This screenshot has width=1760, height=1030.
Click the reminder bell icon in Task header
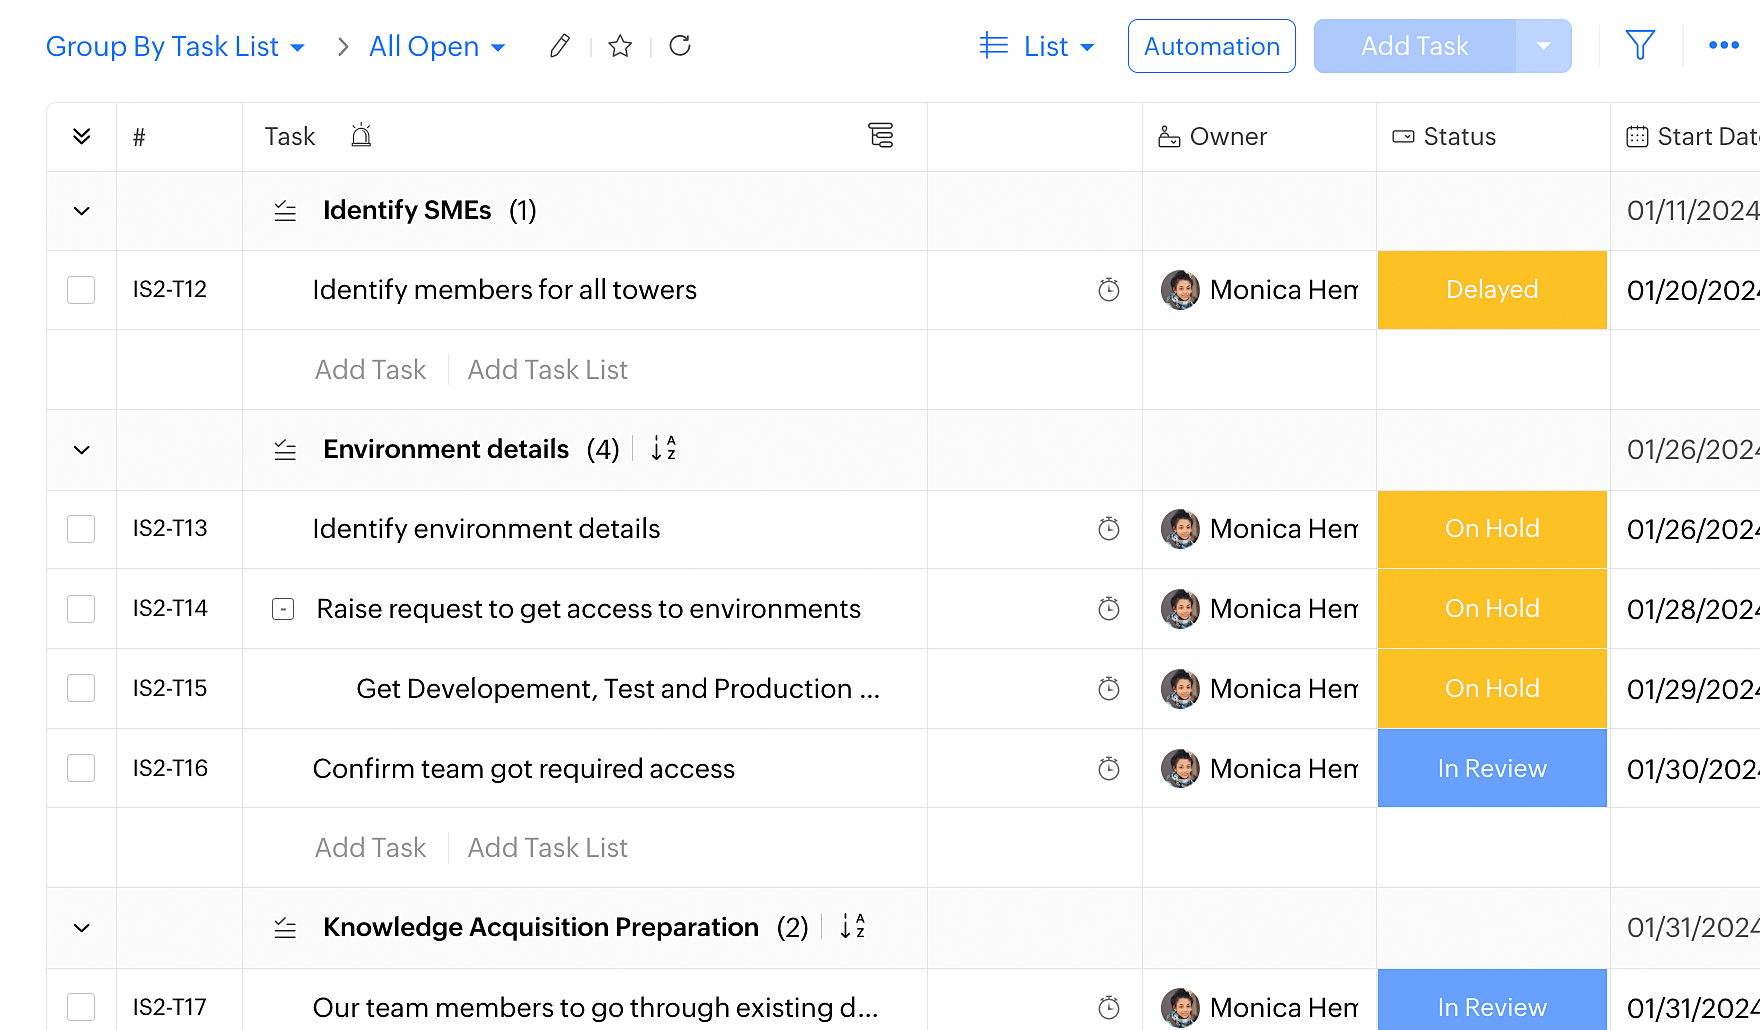[x=361, y=136]
